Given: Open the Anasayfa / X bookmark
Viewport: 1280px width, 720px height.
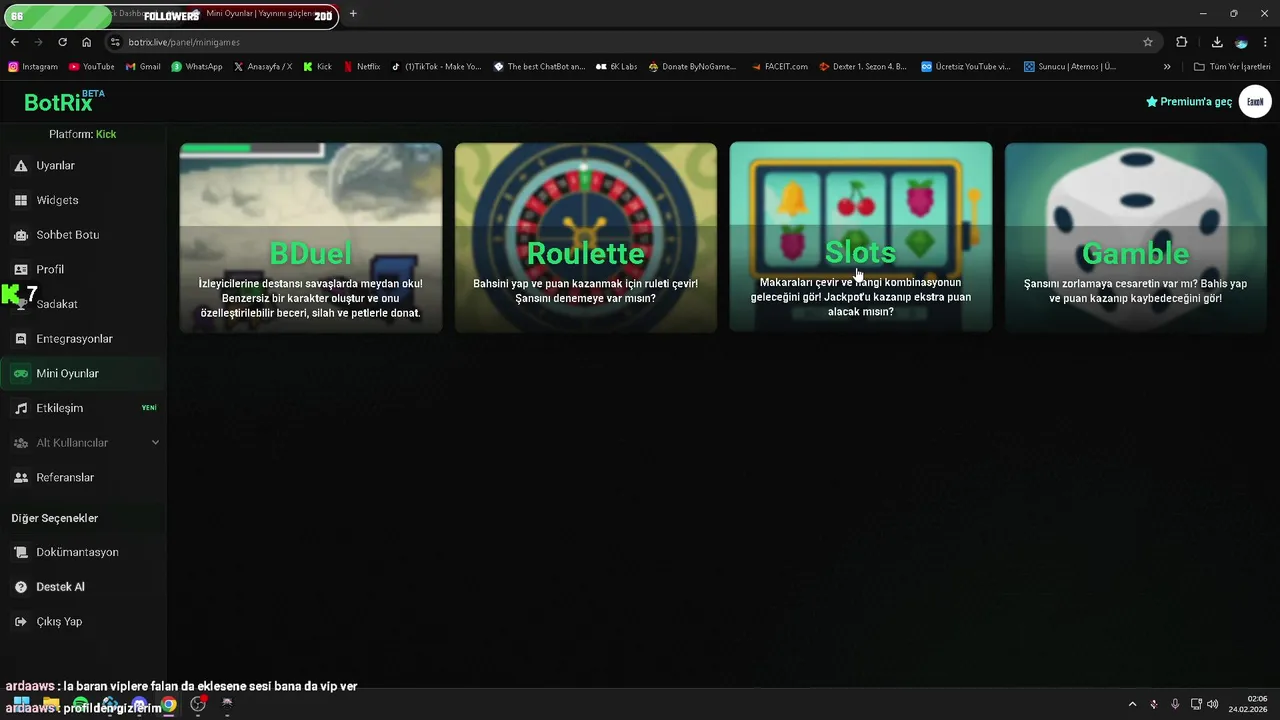Looking at the screenshot, I should (x=263, y=67).
